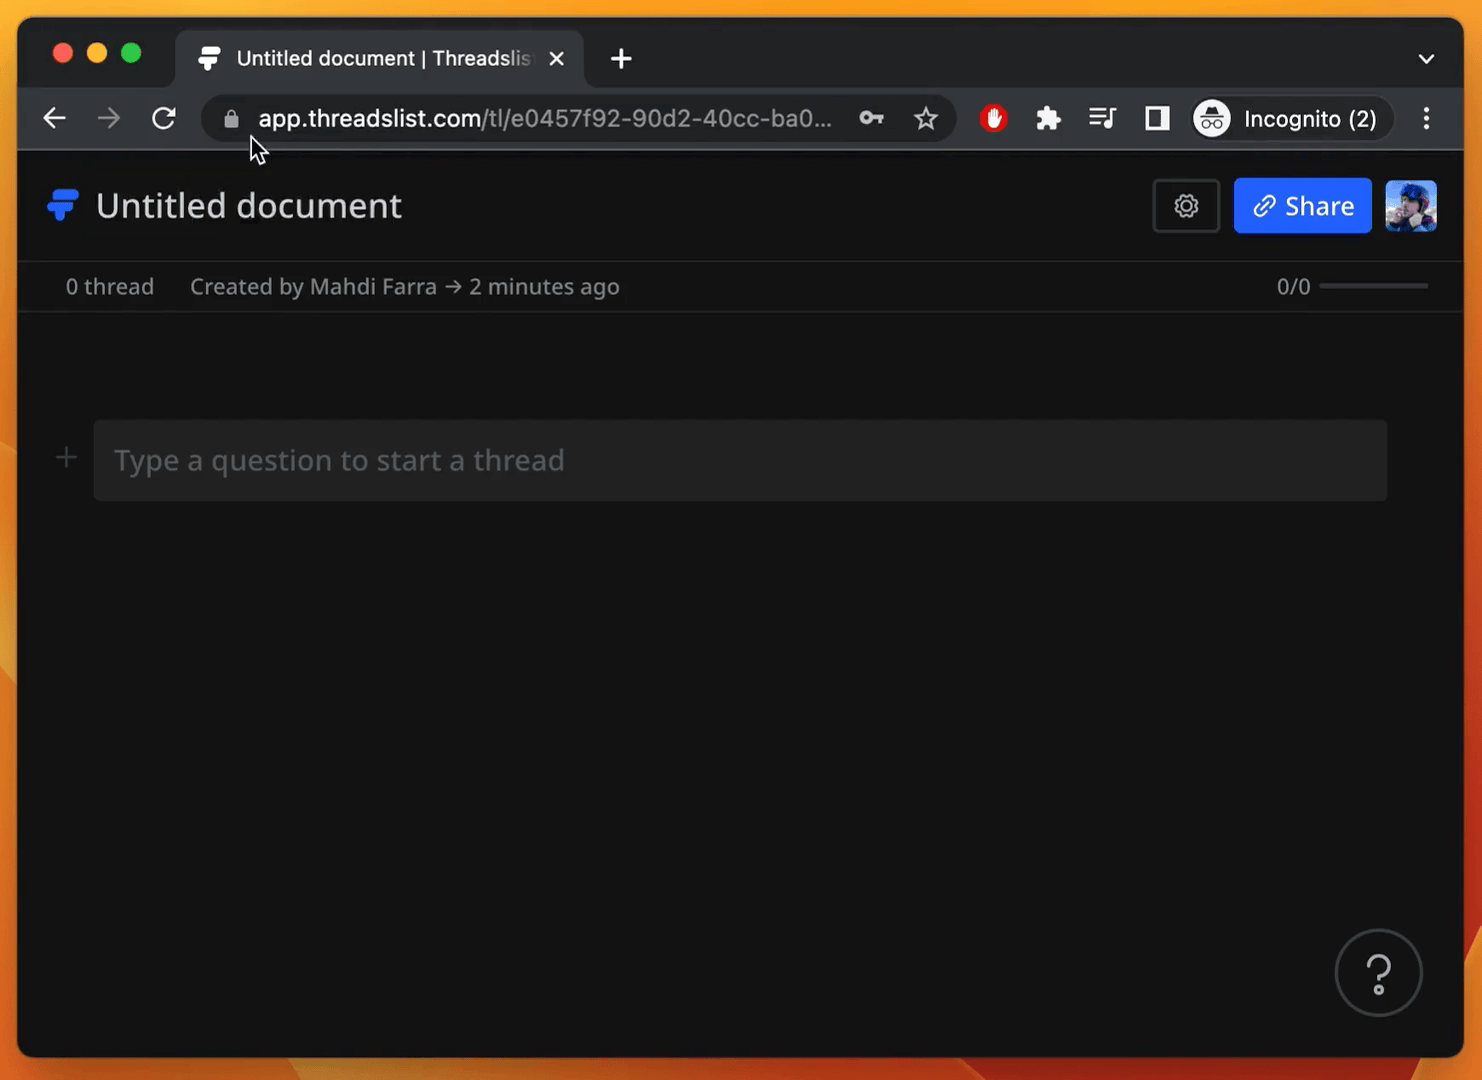Open the help question mark button
Image resolution: width=1482 pixels, height=1080 pixels.
coord(1378,973)
